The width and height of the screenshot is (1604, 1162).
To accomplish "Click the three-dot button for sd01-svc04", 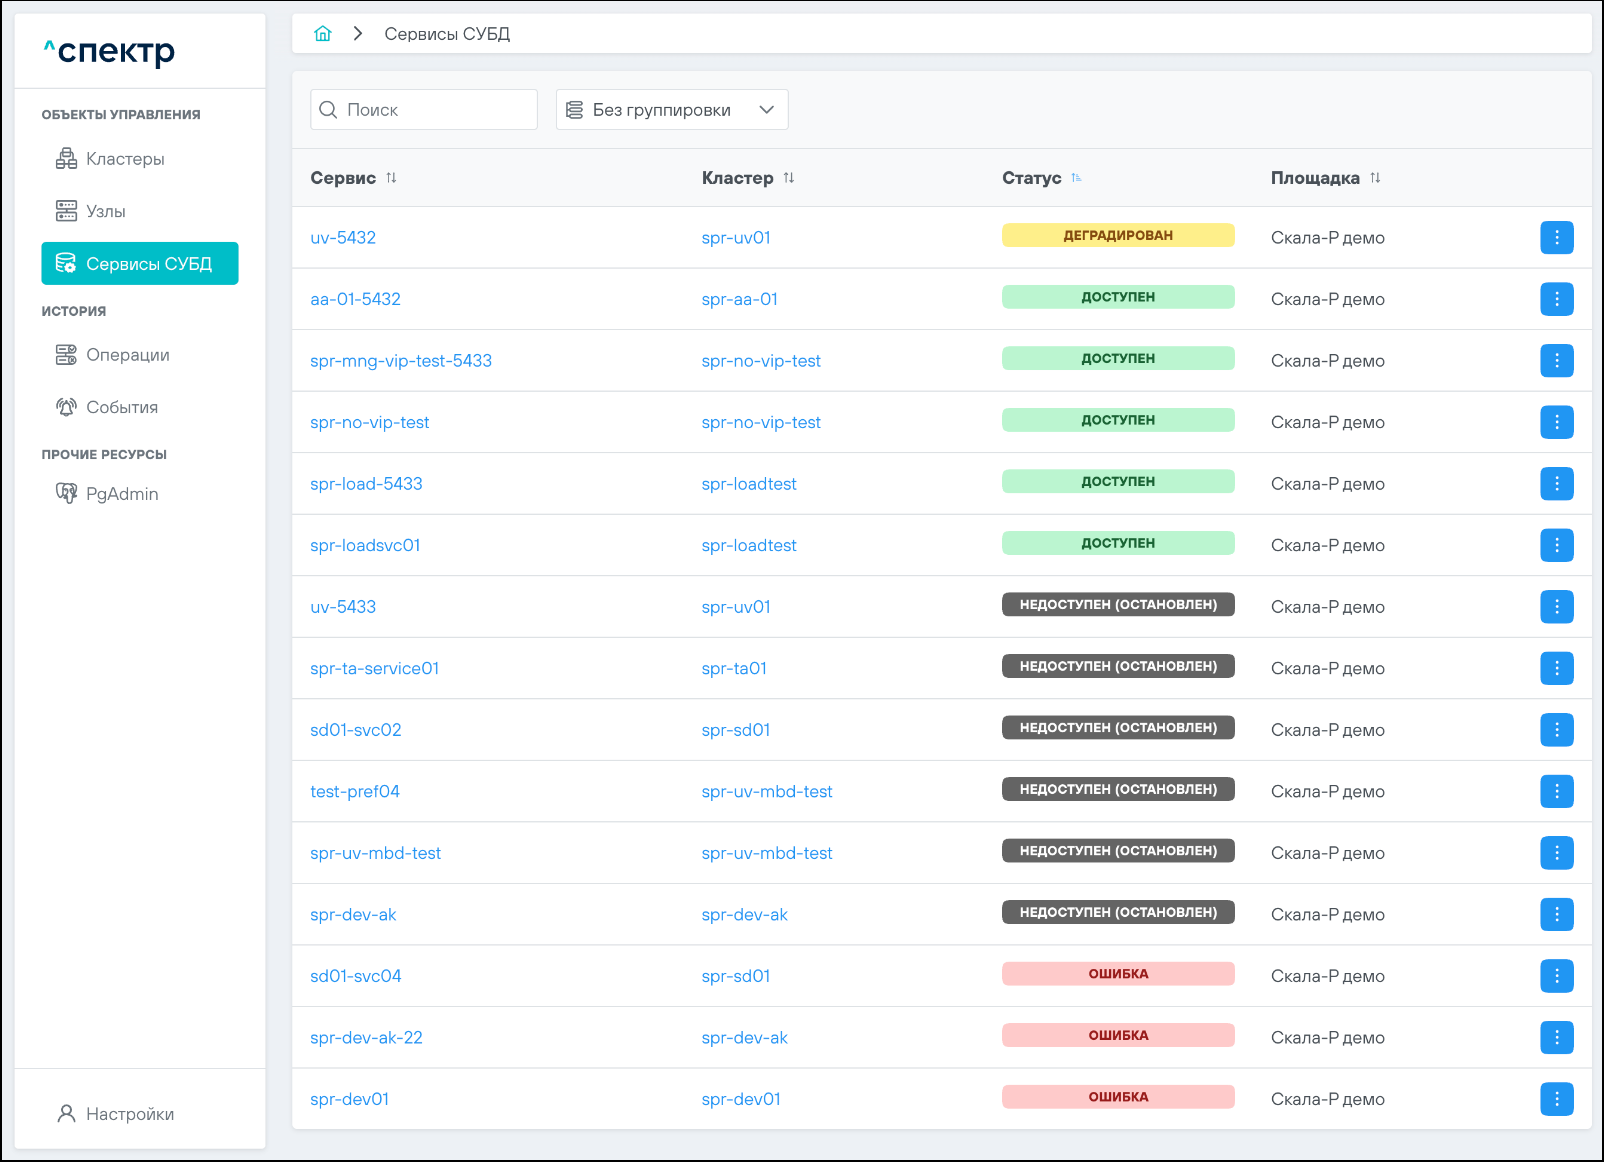I will 1556,976.
